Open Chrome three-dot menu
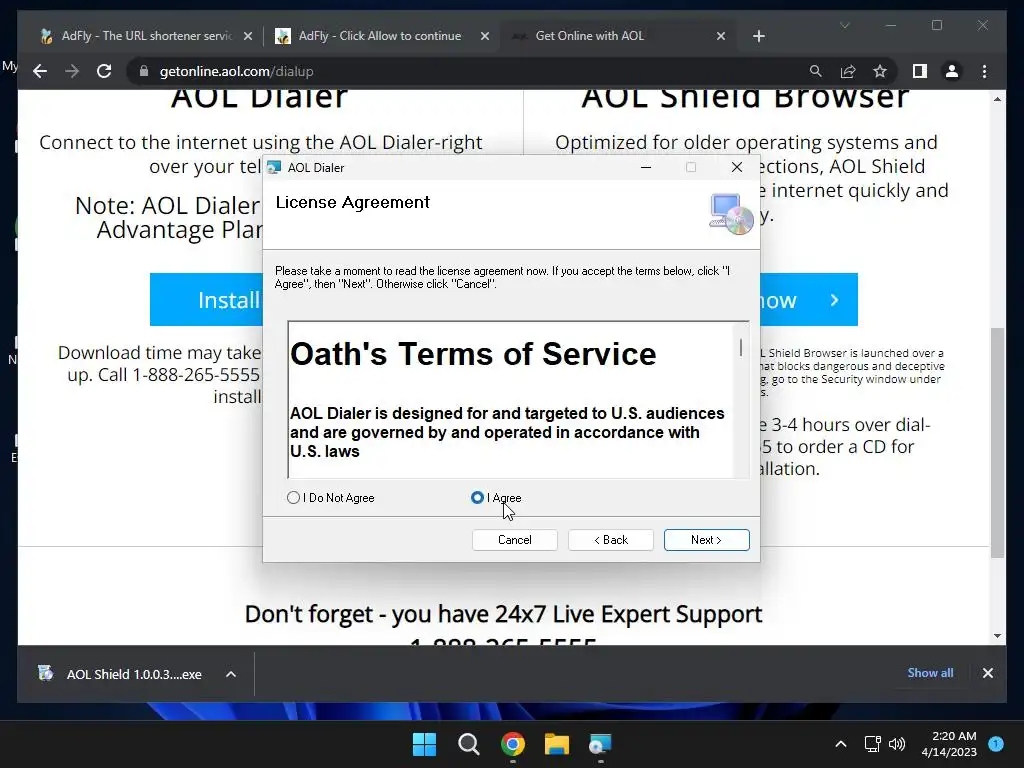The height and width of the screenshot is (768, 1024). point(984,71)
